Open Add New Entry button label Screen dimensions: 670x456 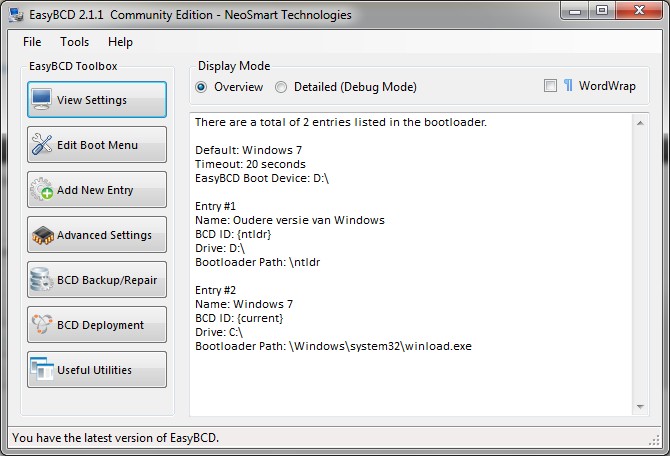pyautogui.click(x=95, y=190)
